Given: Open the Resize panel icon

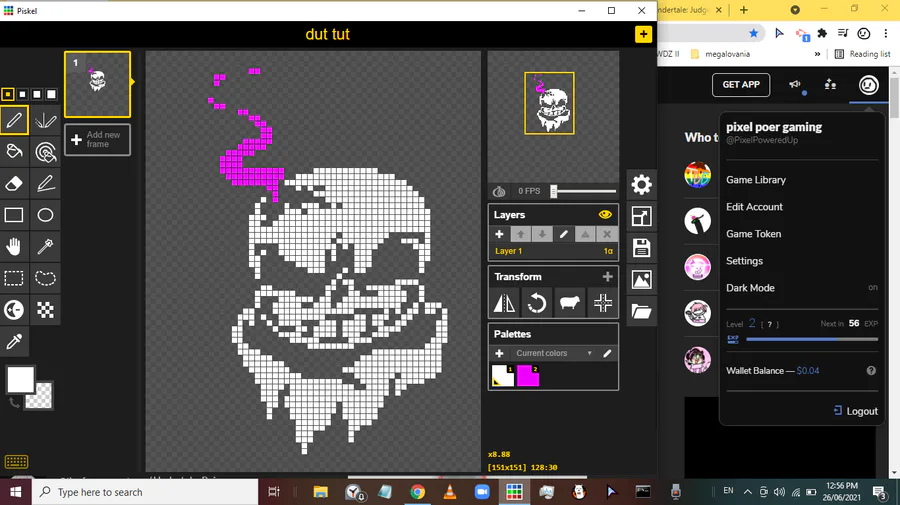Looking at the screenshot, I should (641, 216).
